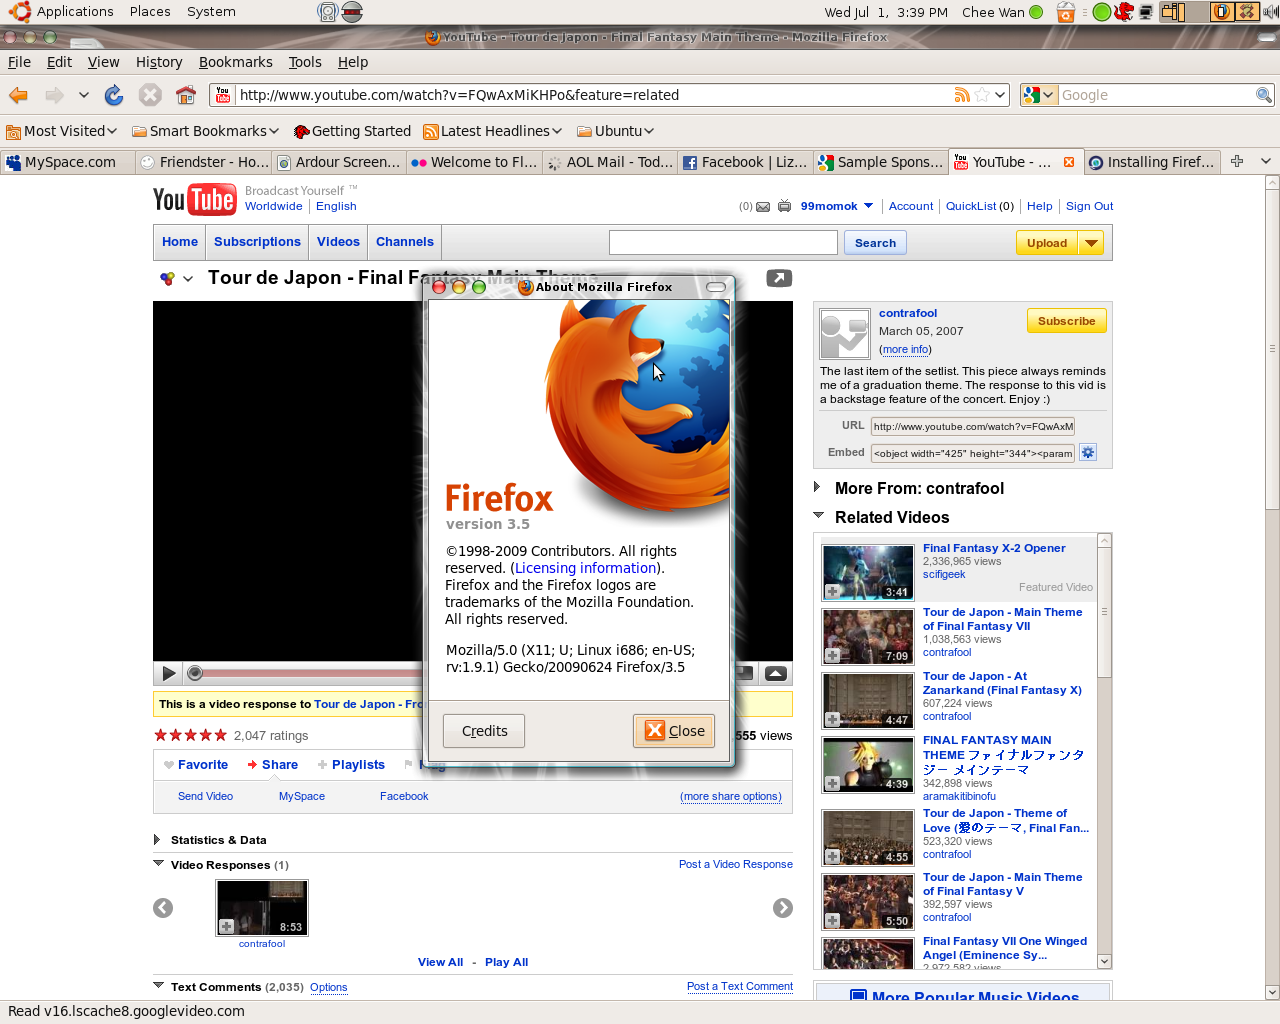The image size is (1280, 1024).
Task: List all tabs with the tab dropdown
Action: (1266, 161)
